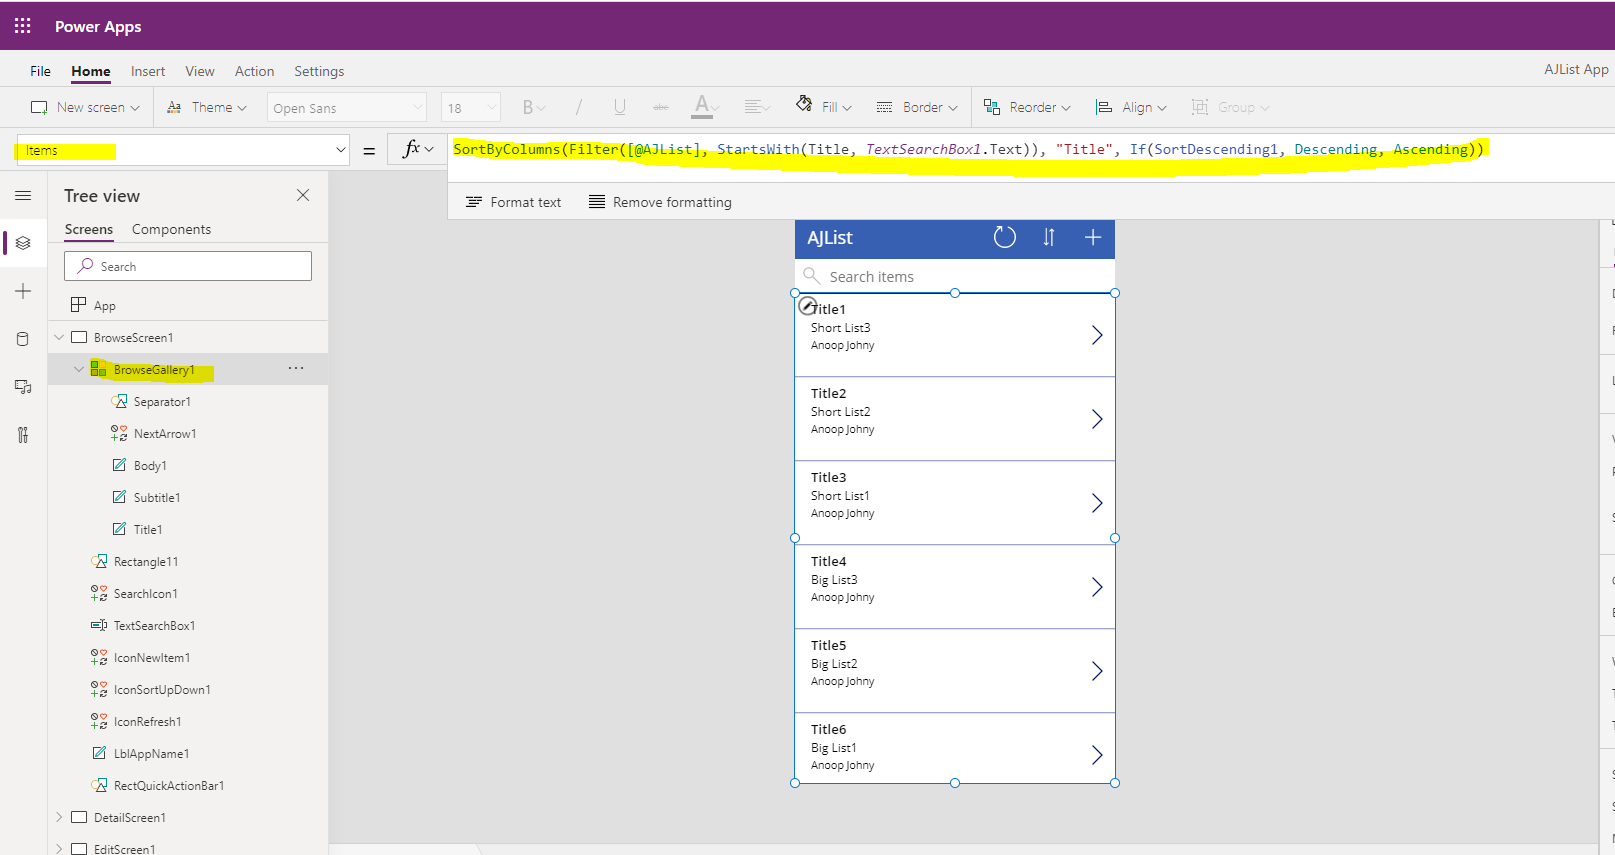Toggle Bold formatting

click(533, 107)
